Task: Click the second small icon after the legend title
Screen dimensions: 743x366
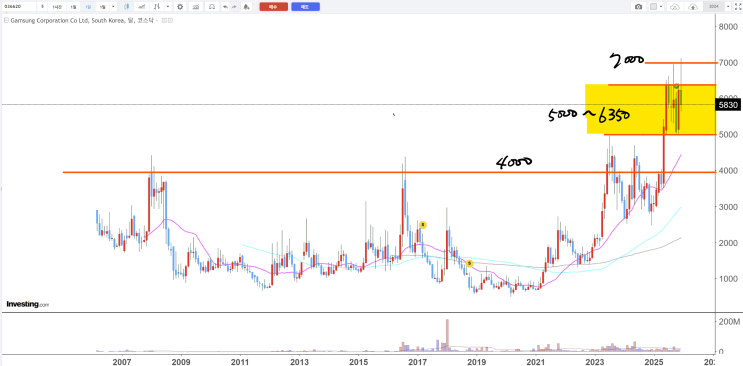Action: 170,20
